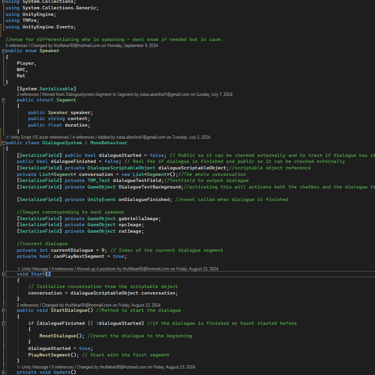Collapse the DialogueSystem class definition

(x=4, y=143)
